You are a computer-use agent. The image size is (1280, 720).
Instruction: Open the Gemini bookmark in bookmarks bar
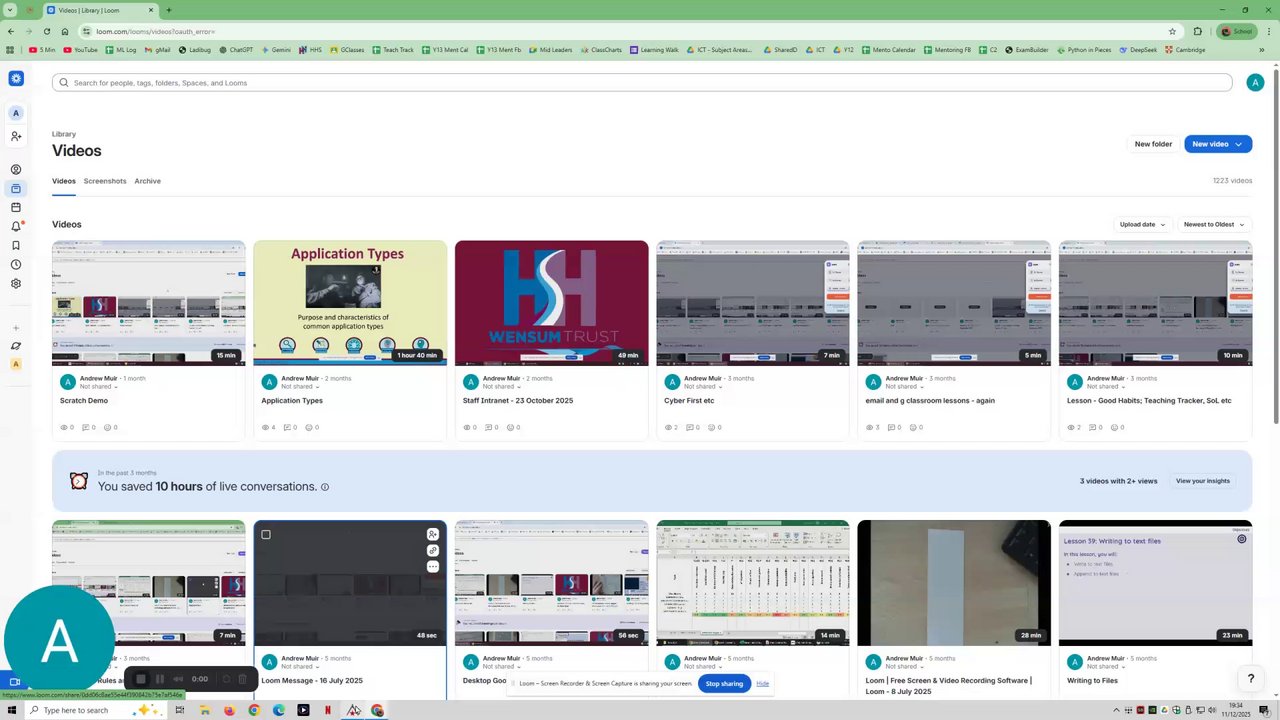(x=275, y=50)
